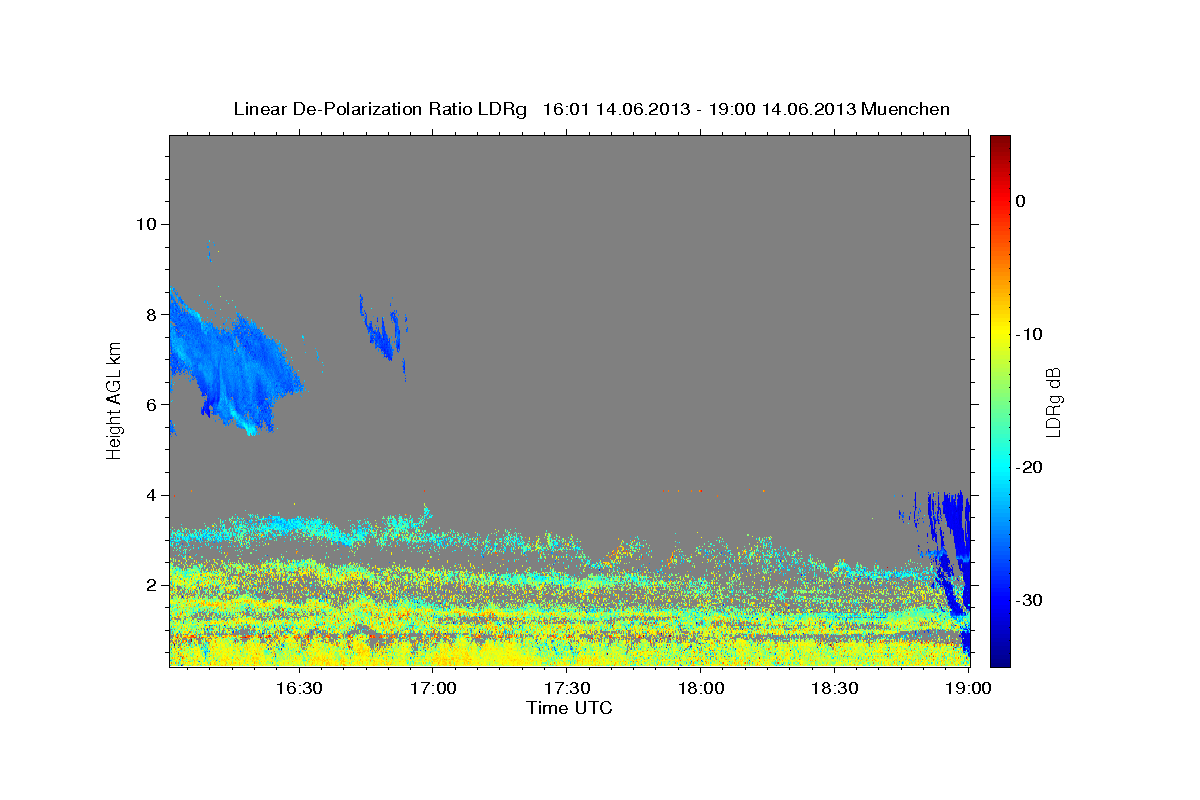Click the colorbar value label 0
This screenshot has height=800, width=1200.
pos(1021,201)
